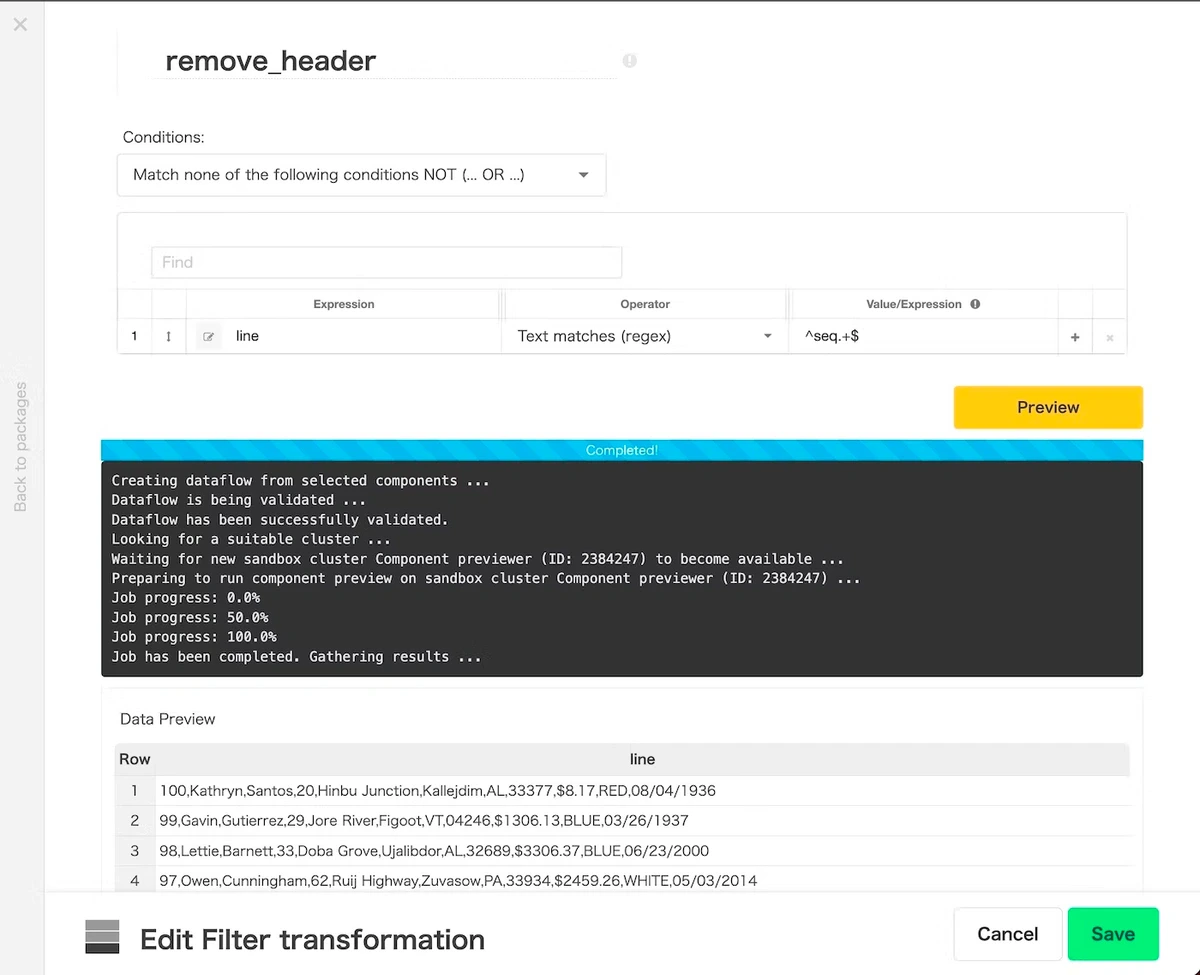
Task: Select the row starting with 97,Owen,Cunningham
Action: click(x=623, y=881)
